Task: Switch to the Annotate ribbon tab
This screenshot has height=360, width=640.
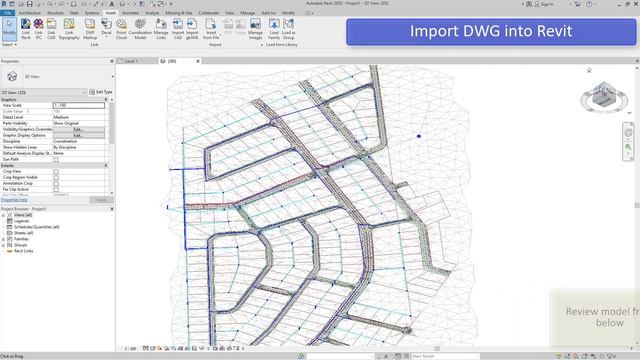Action: tap(131, 13)
